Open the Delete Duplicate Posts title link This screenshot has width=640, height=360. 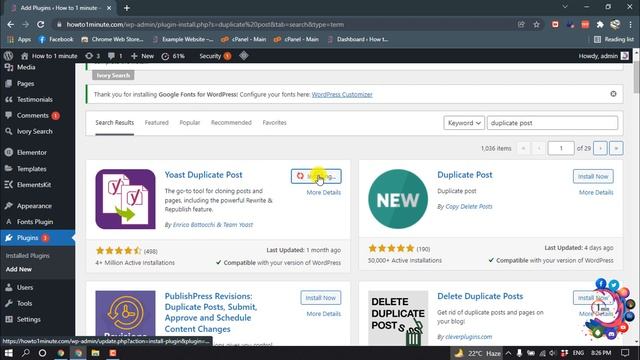pyautogui.click(x=480, y=296)
